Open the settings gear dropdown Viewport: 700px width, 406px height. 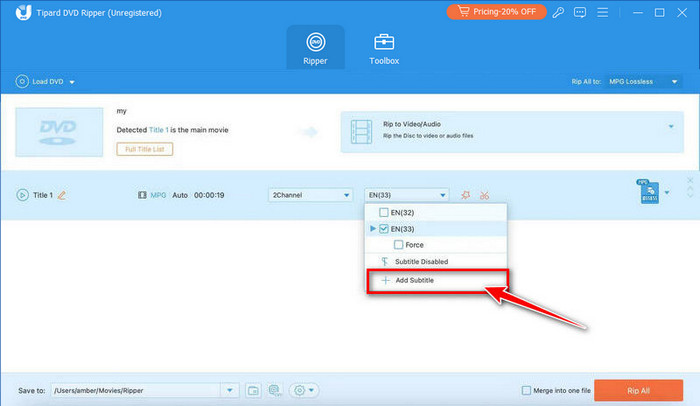[304, 390]
